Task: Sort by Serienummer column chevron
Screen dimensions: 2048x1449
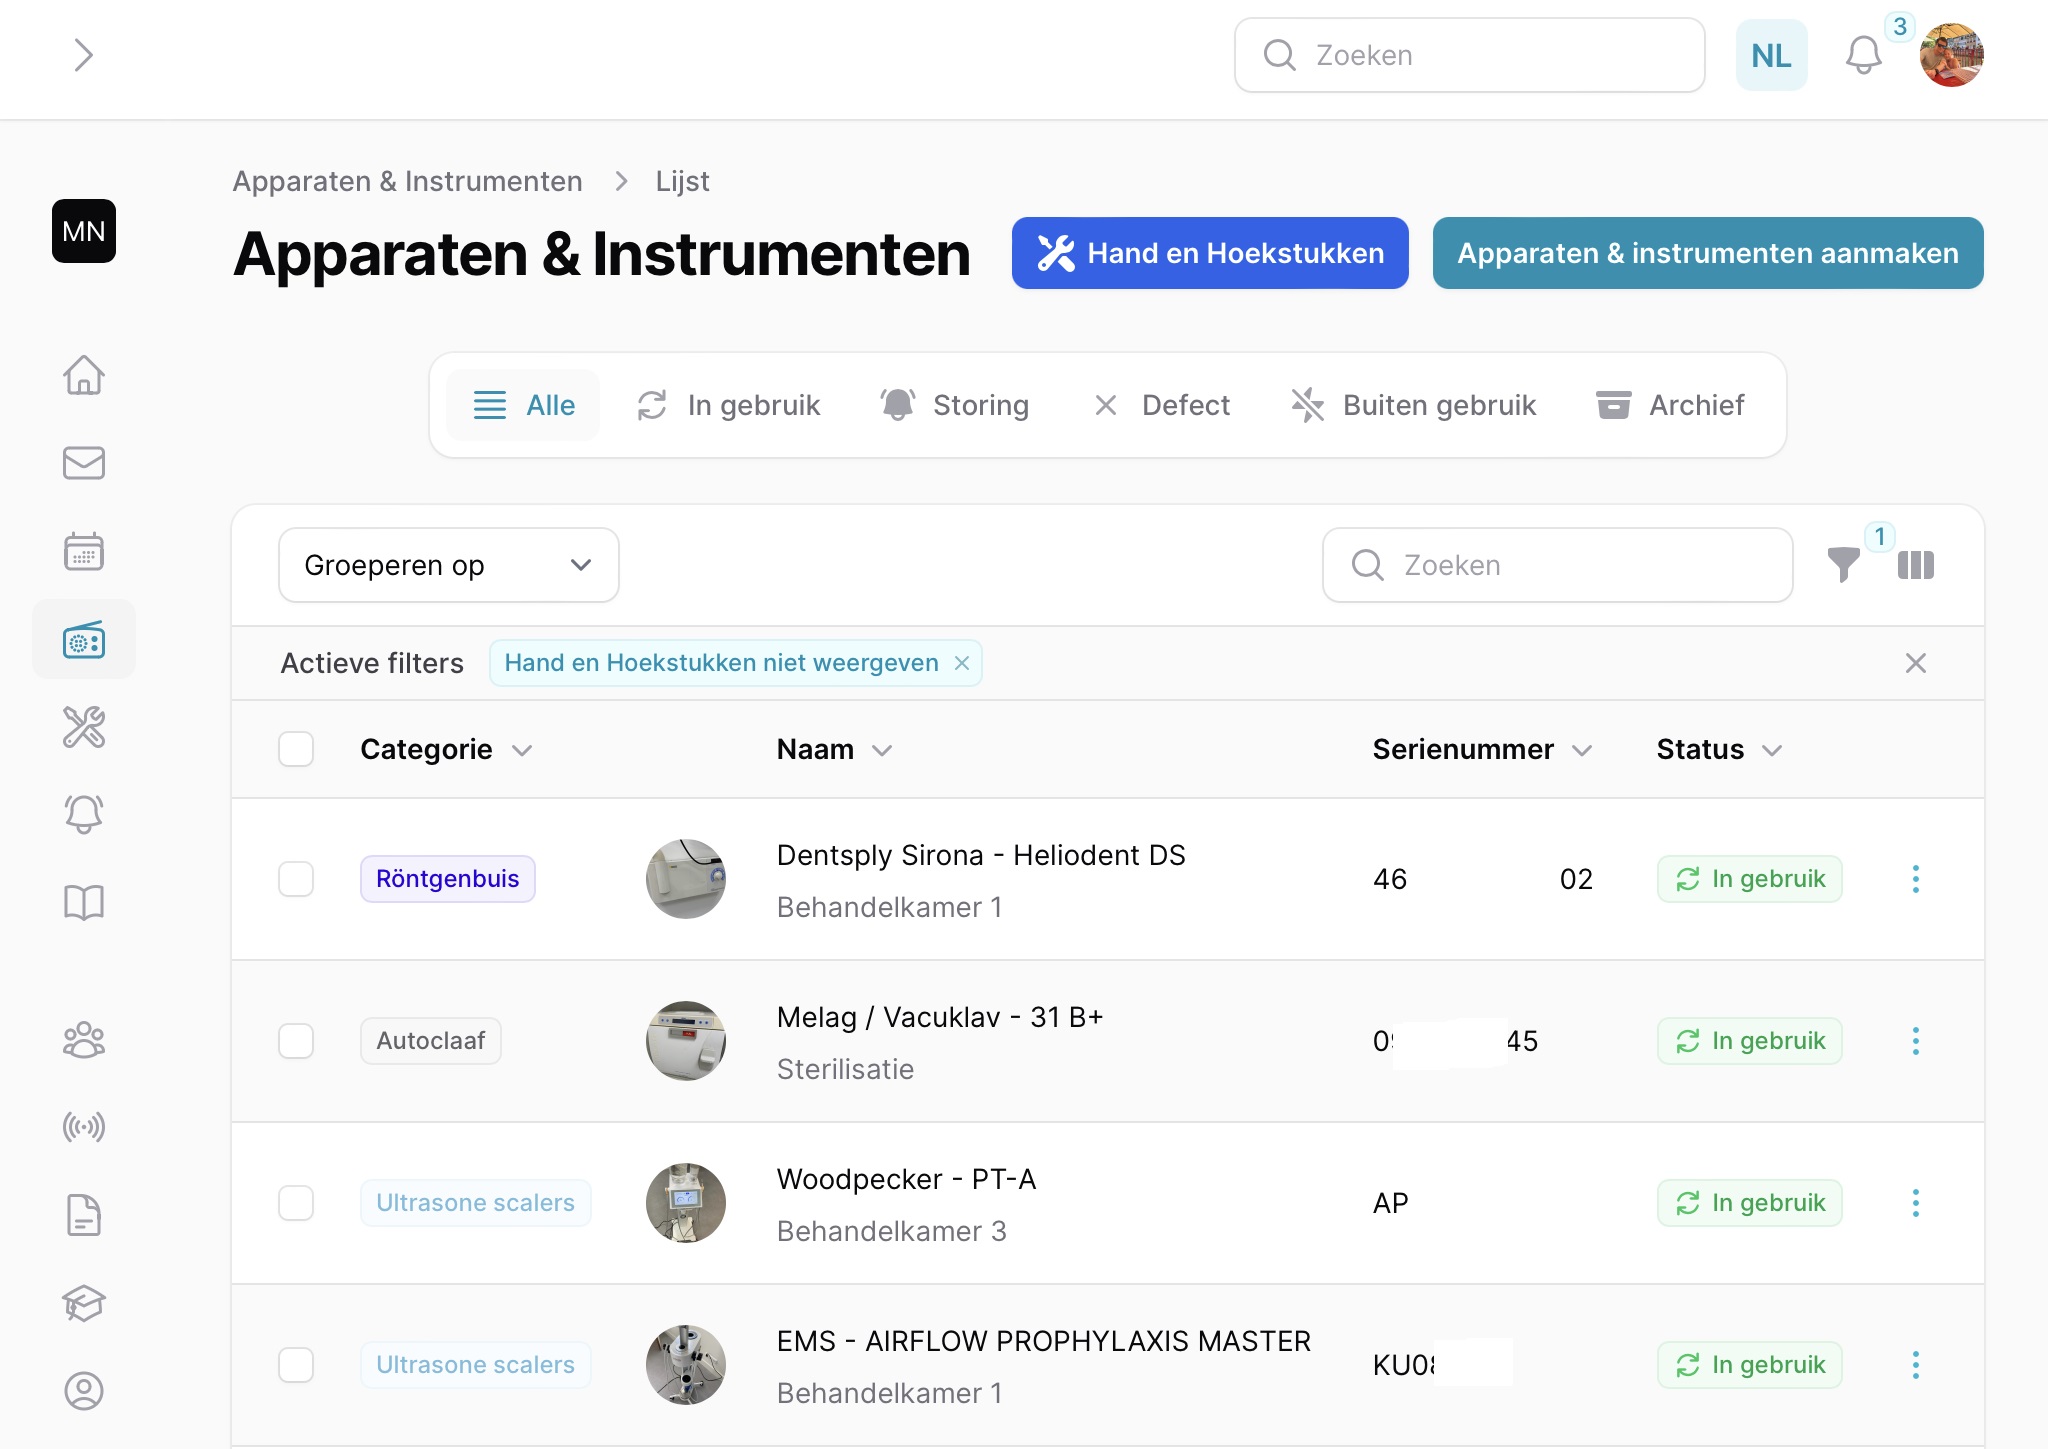Action: click(x=1582, y=750)
